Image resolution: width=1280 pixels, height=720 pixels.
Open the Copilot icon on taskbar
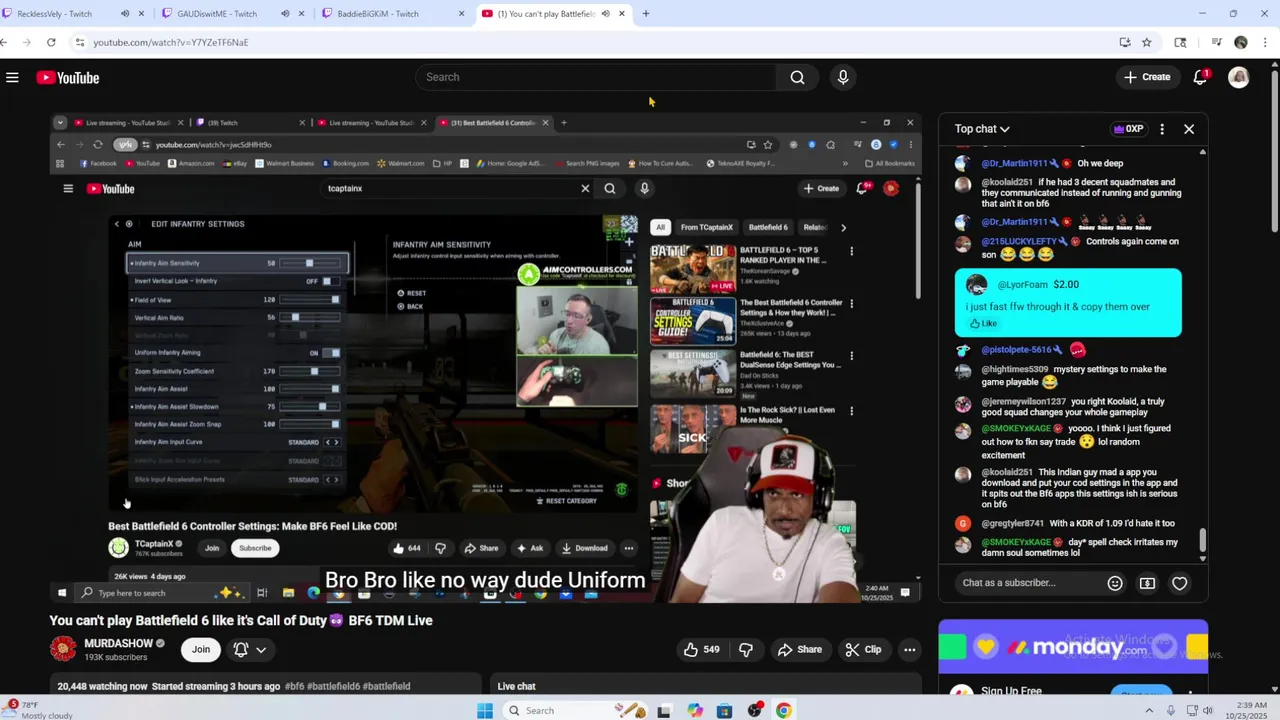(x=695, y=711)
